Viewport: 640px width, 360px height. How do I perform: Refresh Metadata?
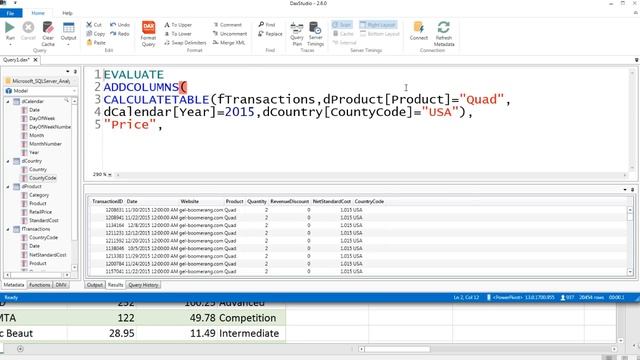[444, 34]
